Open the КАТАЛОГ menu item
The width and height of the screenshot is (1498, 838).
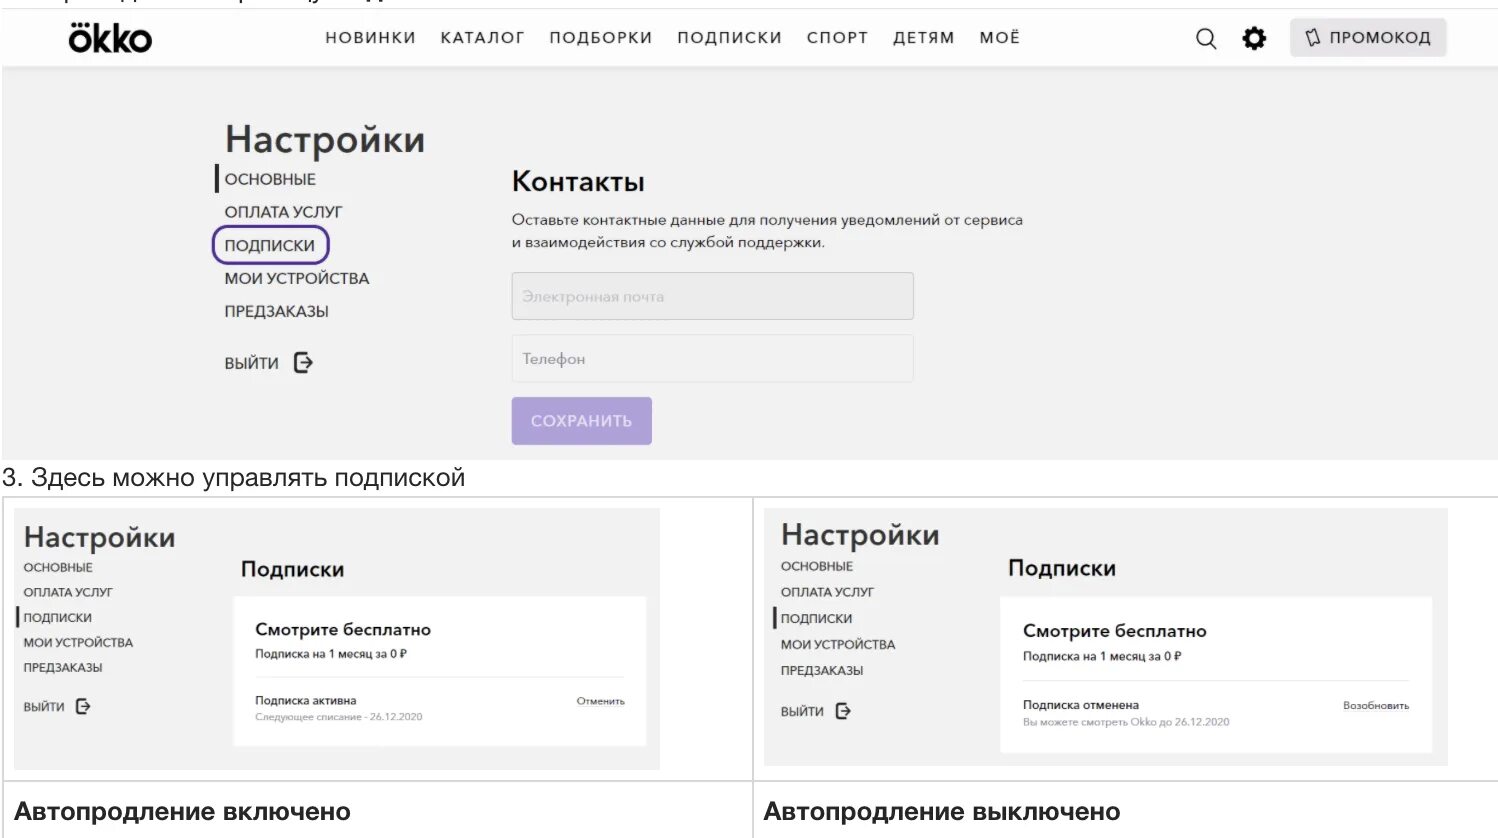click(482, 38)
